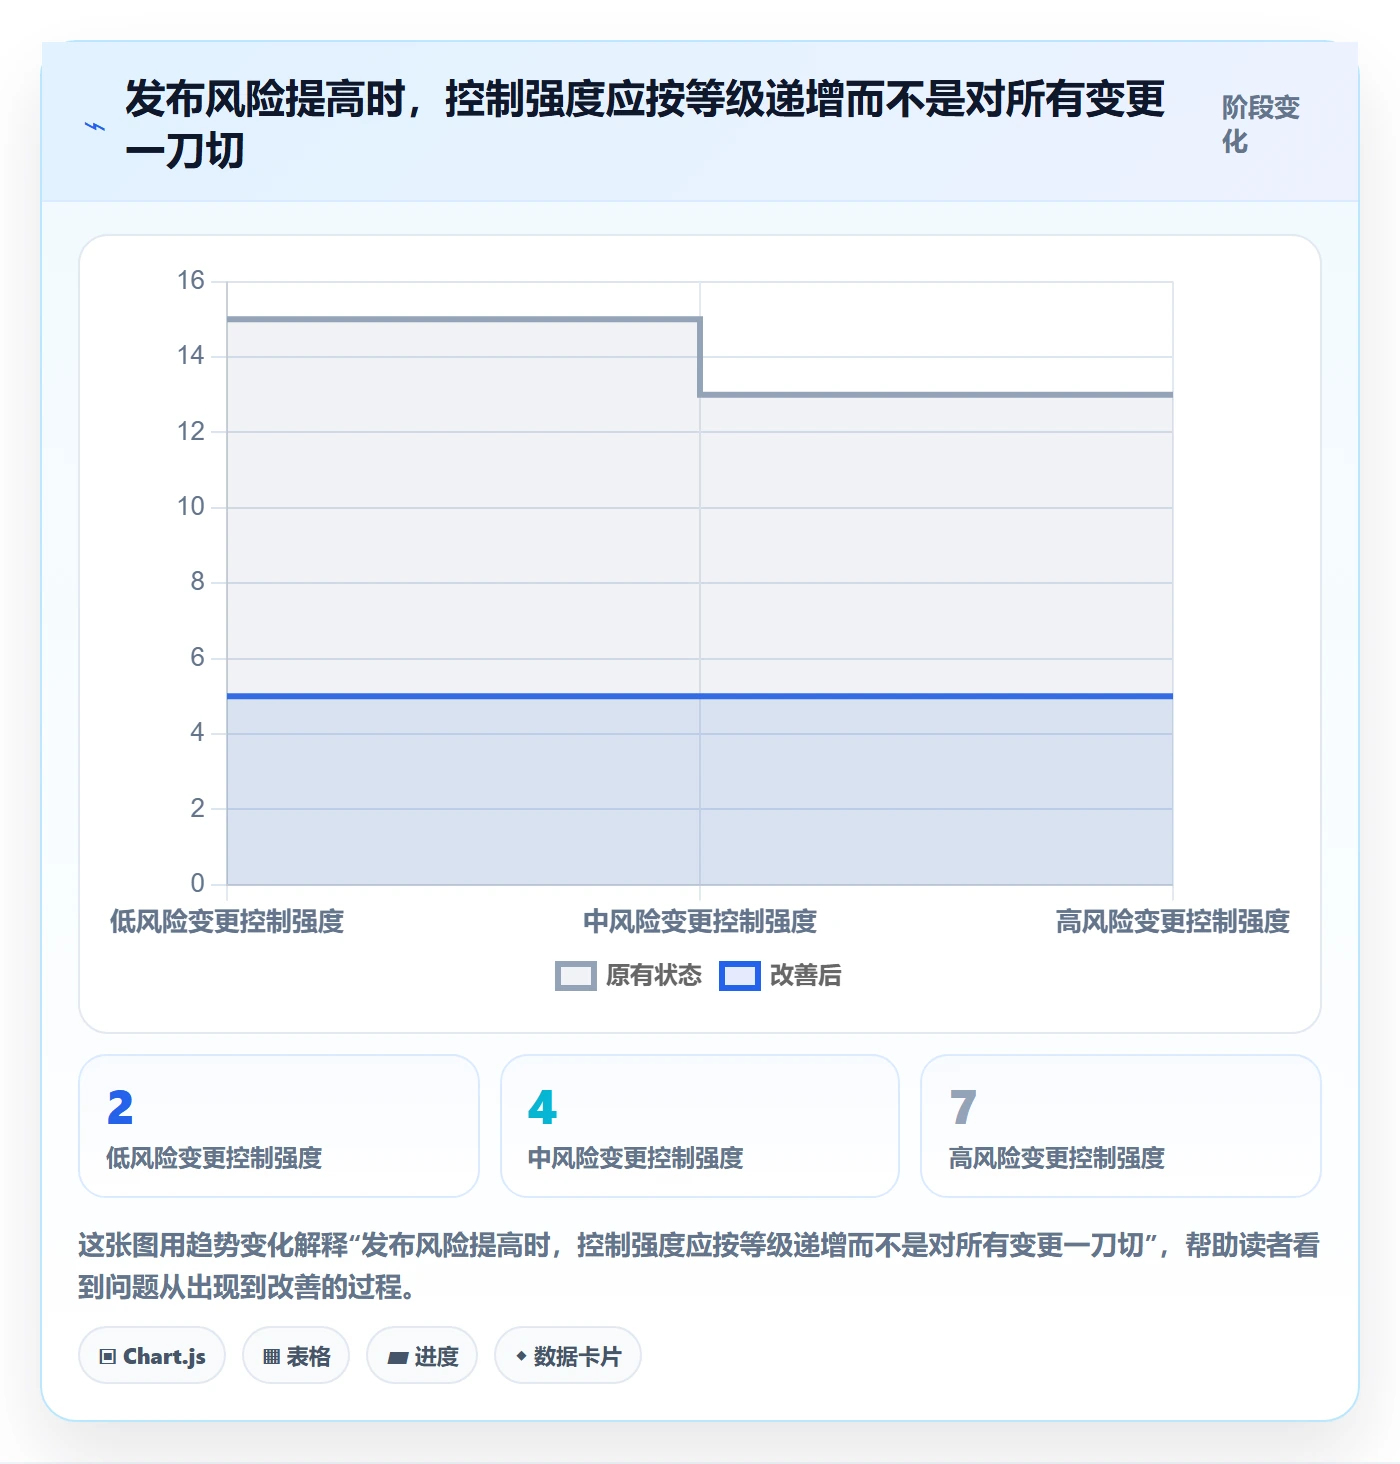This screenshot has height=1464, width=1400.
Task: Click the blue 改善后 legend color box
Action: point(740,976)
